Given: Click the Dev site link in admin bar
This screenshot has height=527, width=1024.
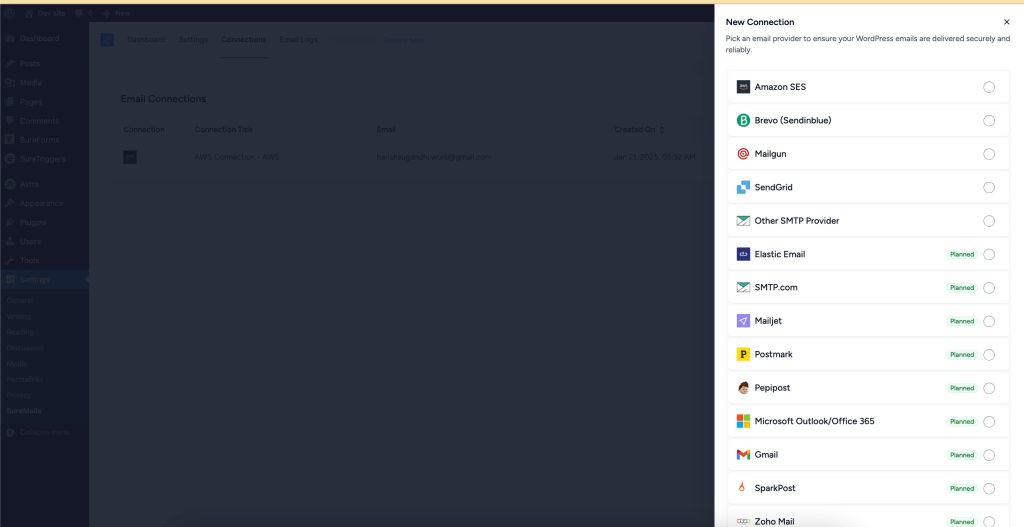Looking at the screenshot, I should click(x=45, y=13).
